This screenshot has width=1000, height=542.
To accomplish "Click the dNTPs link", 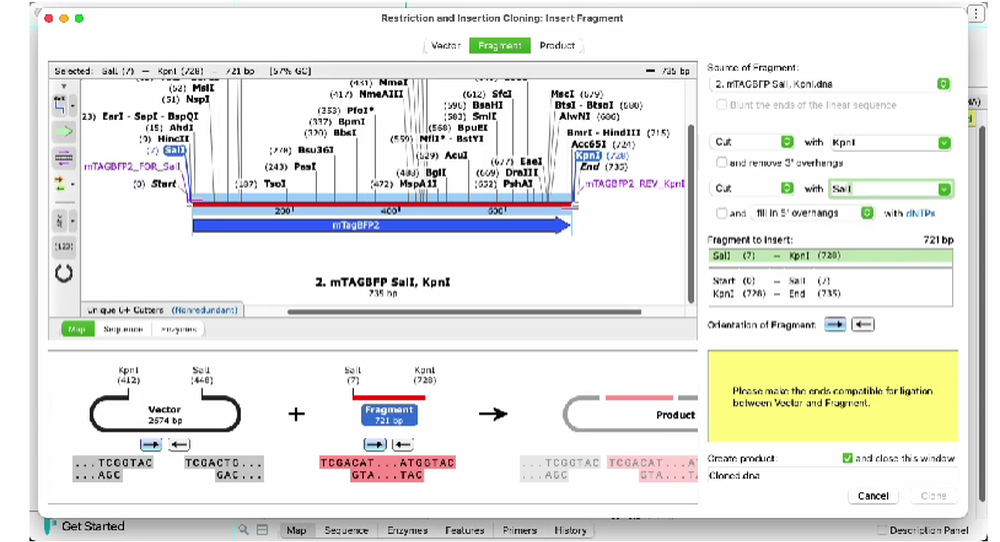I will tap(920, 213).
